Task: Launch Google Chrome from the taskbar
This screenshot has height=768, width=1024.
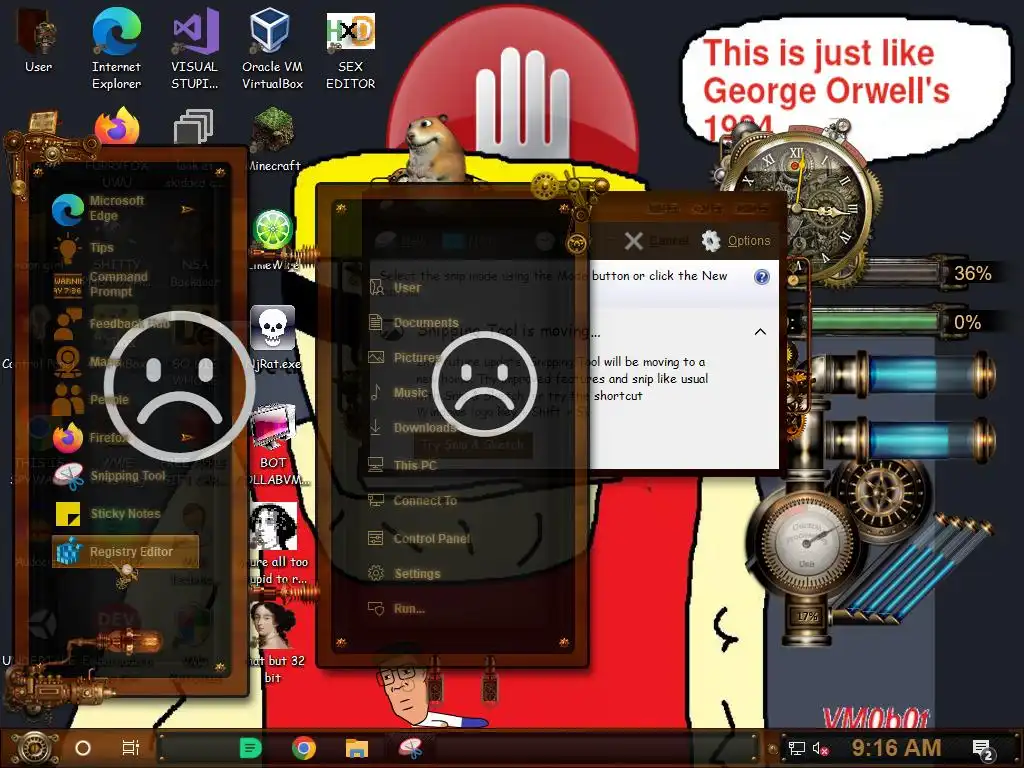Action: 304,748
